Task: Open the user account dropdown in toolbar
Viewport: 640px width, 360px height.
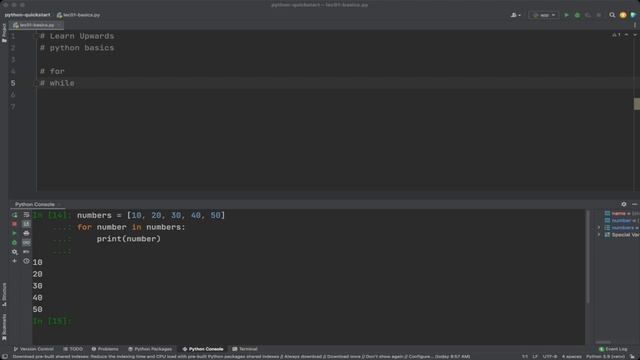Action: tap(516, 15)
